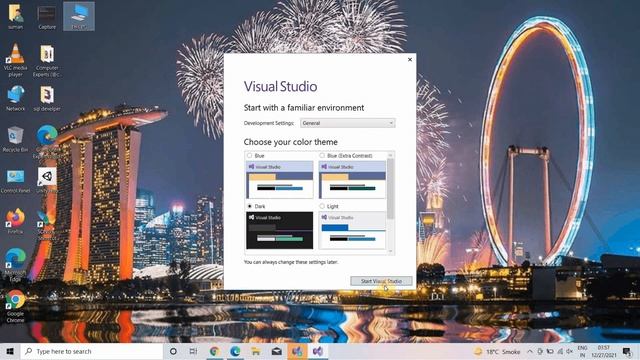This screenshot has width=640, height=360.
Task: Open Task View in taskbar
Action: tap(193, 351)
